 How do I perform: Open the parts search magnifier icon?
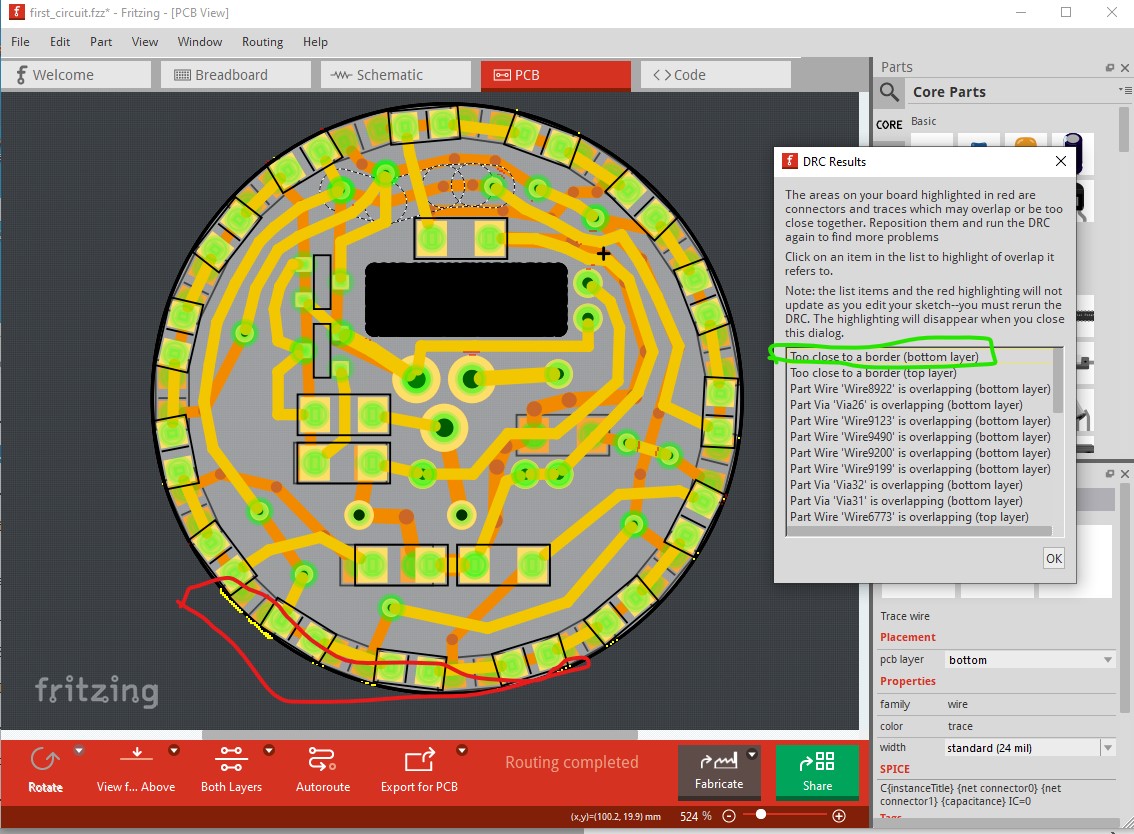click(890, 92)
